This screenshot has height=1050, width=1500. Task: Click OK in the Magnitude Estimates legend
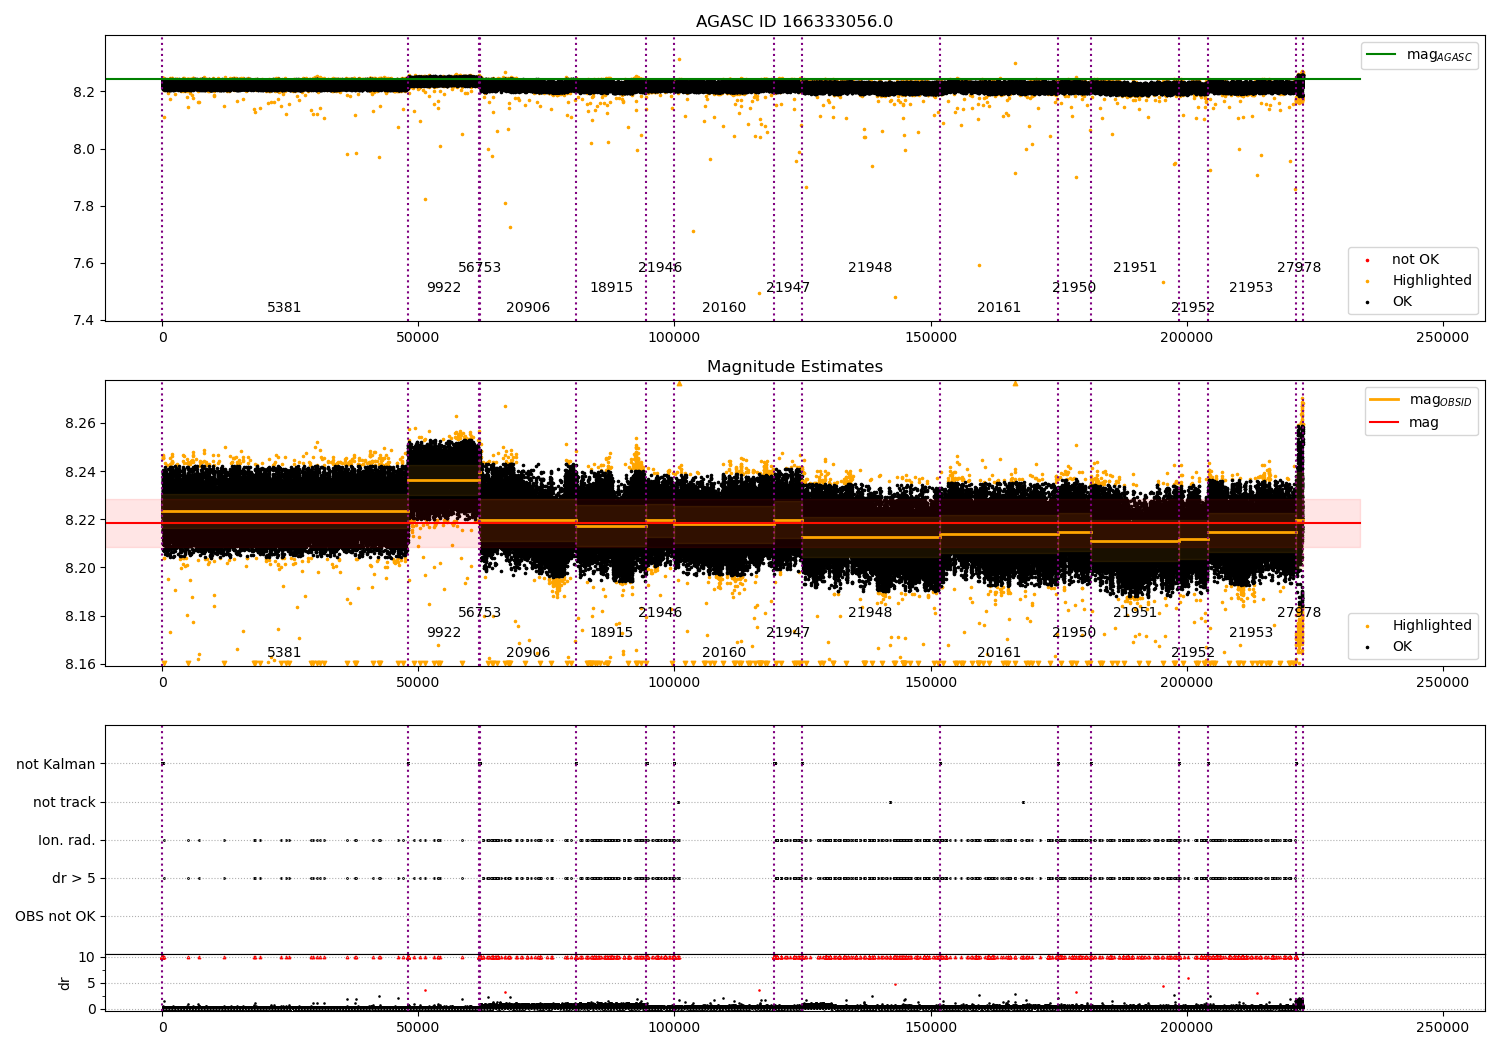click(1402, 647)
